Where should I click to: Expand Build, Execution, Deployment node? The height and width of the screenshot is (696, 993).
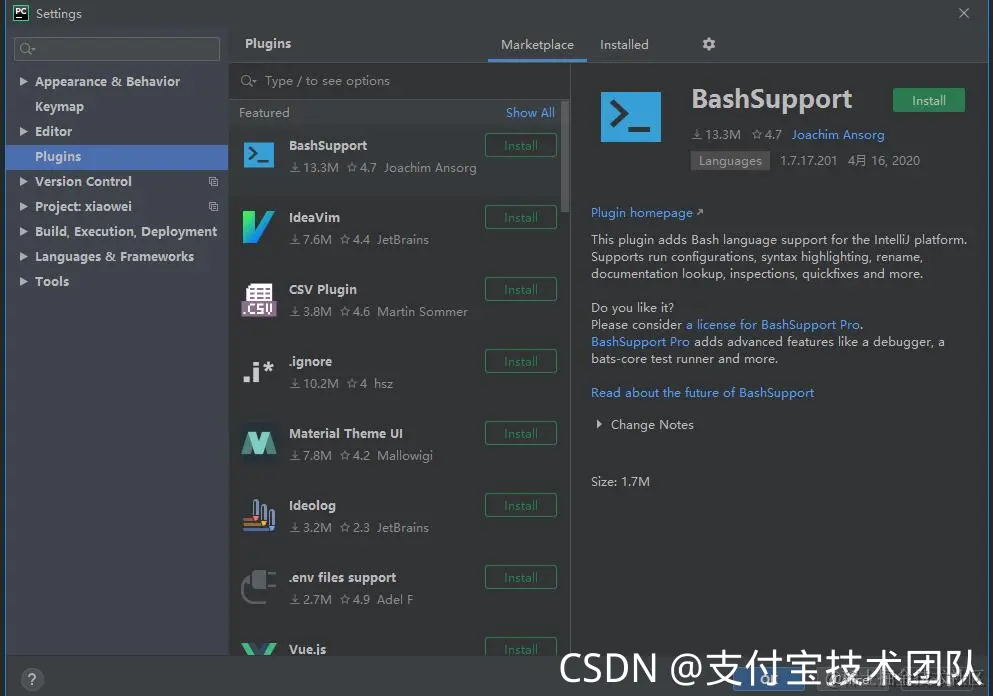(x=23, y=231)
